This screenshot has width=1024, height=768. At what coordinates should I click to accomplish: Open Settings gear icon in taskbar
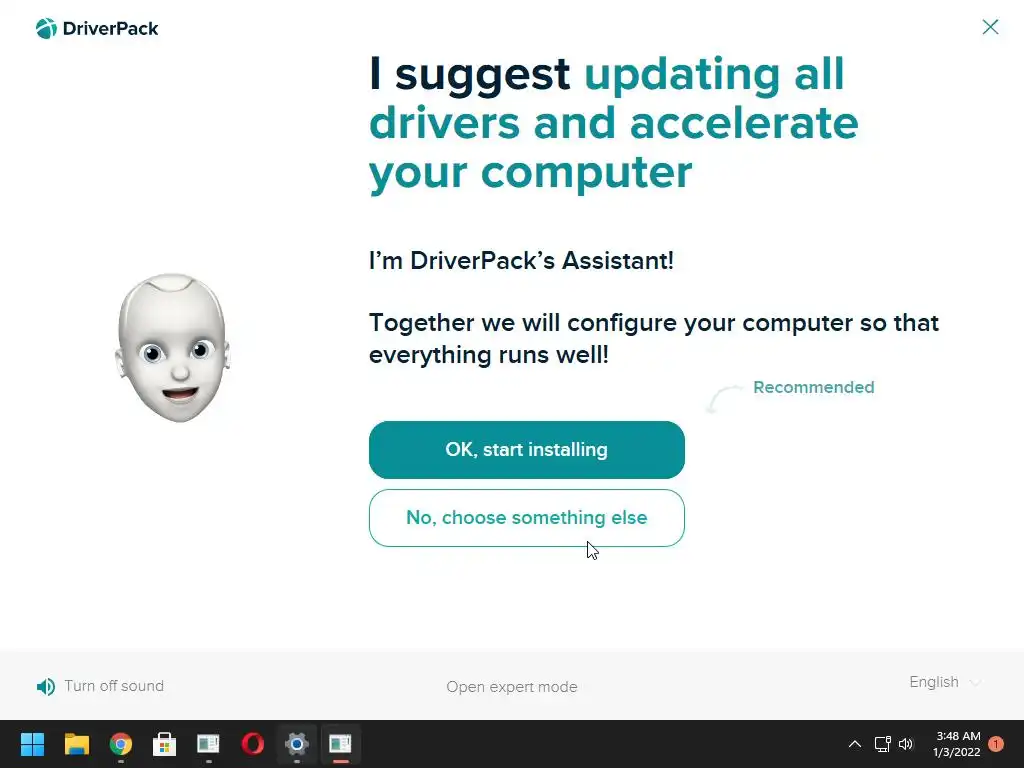296,744
